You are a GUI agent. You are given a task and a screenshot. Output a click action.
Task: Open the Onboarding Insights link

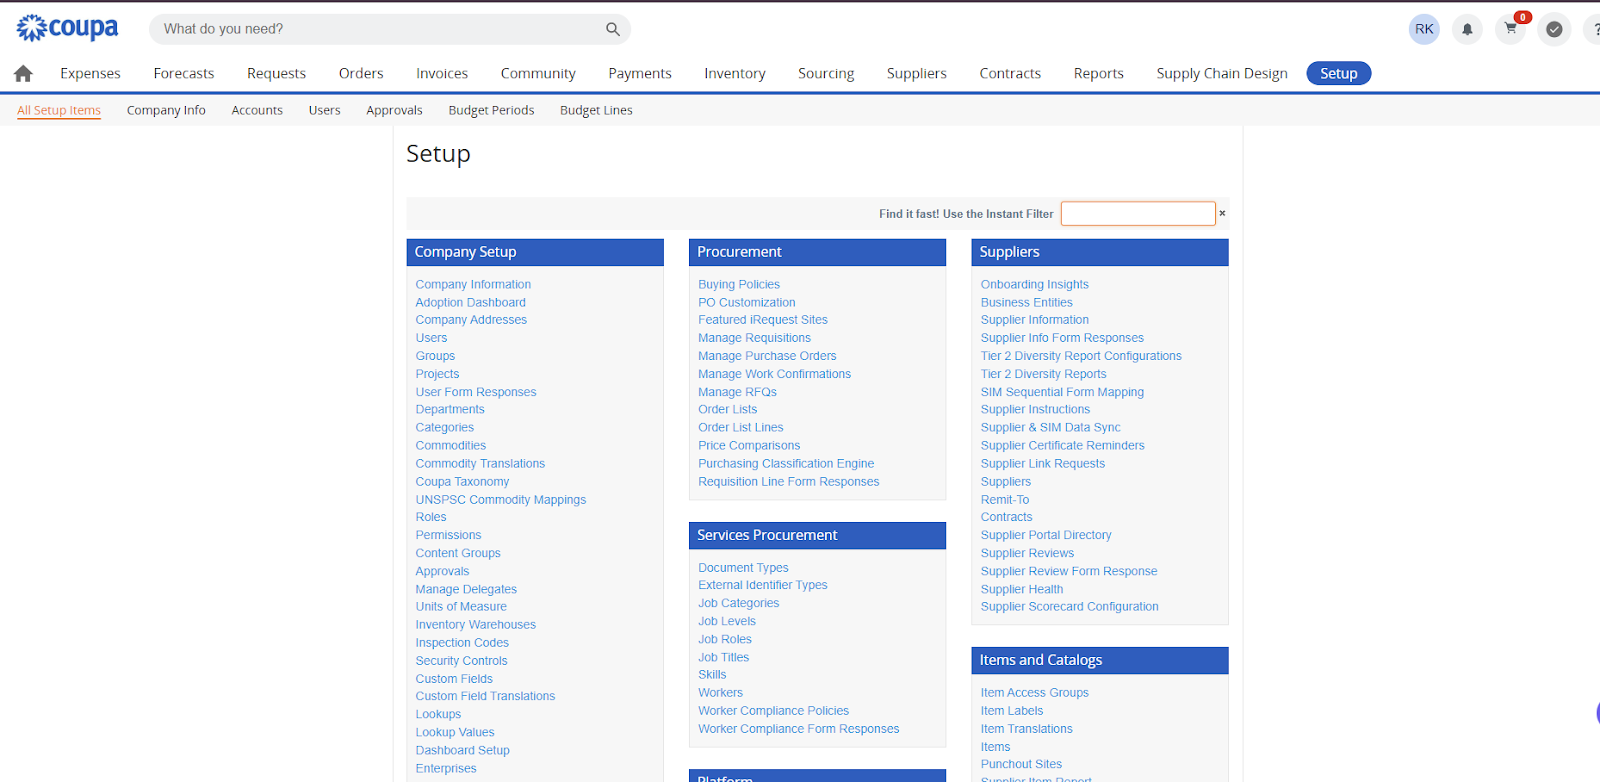point(1035,285)
